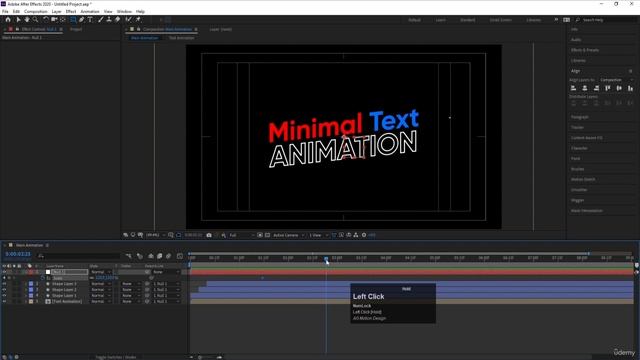This screenshot has height=360, width=640.
Task: Align layers vertically center icon
Action: pos(619,88)
